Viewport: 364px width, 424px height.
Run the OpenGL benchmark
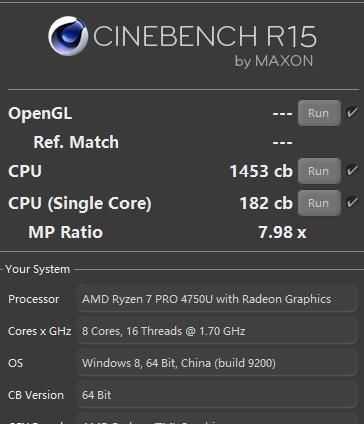click(x=319, y=113)
